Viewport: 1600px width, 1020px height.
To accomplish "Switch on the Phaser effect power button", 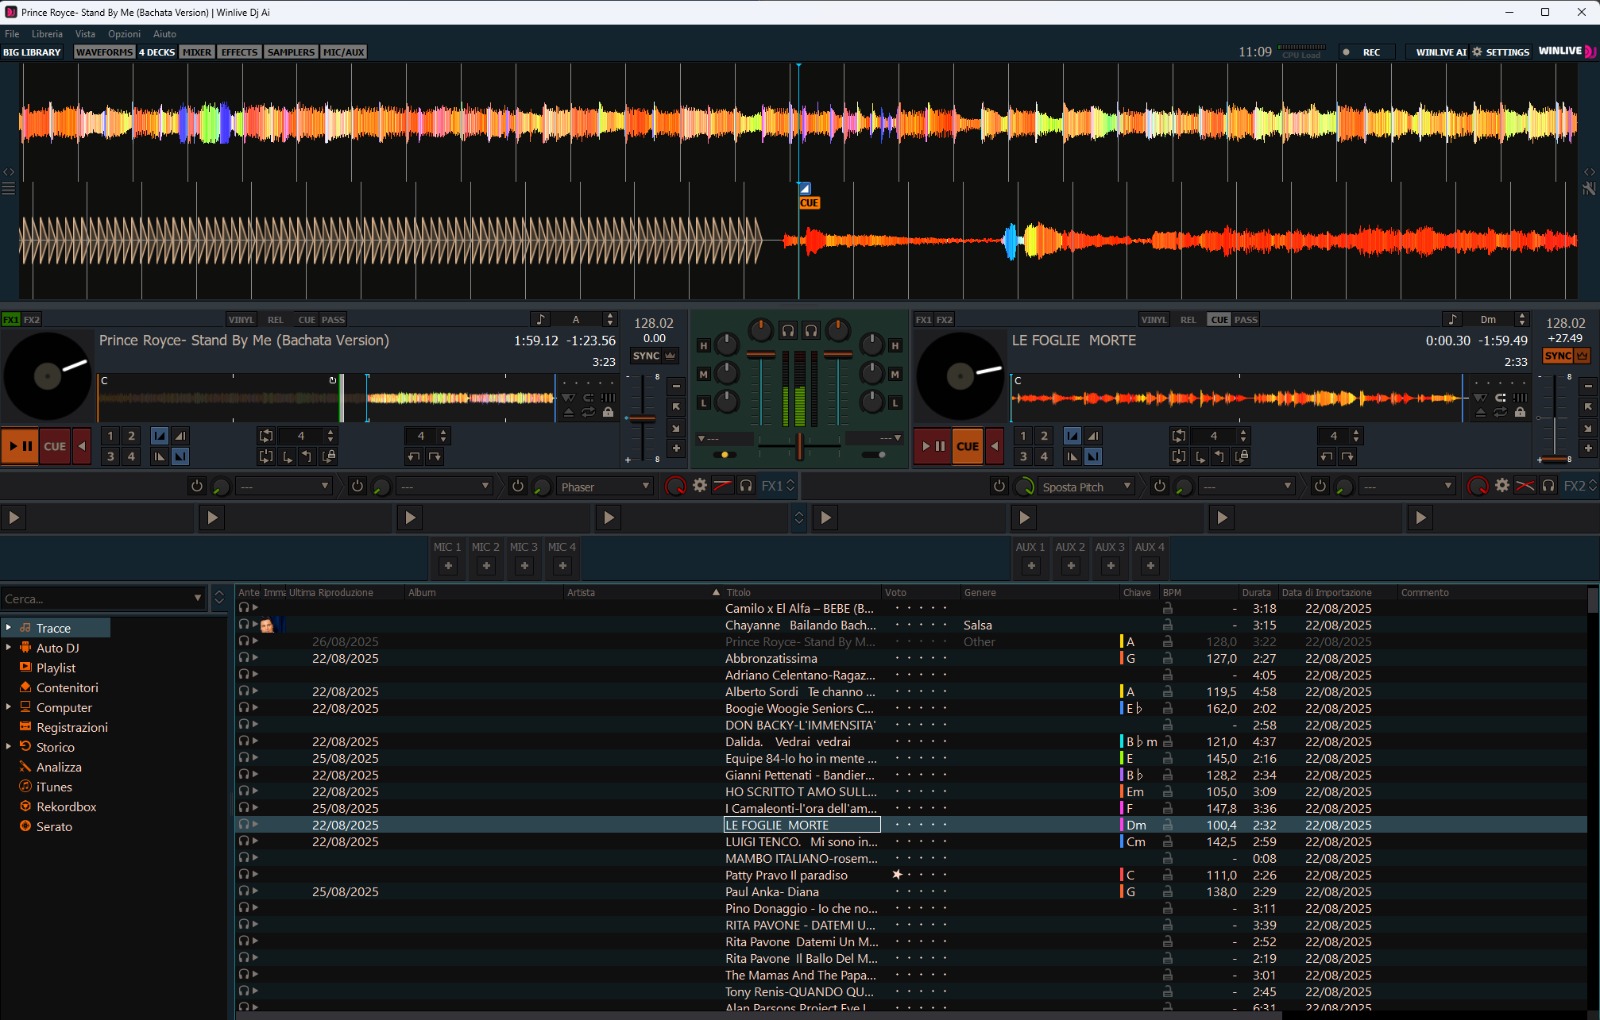I will (x=517, y=486).
